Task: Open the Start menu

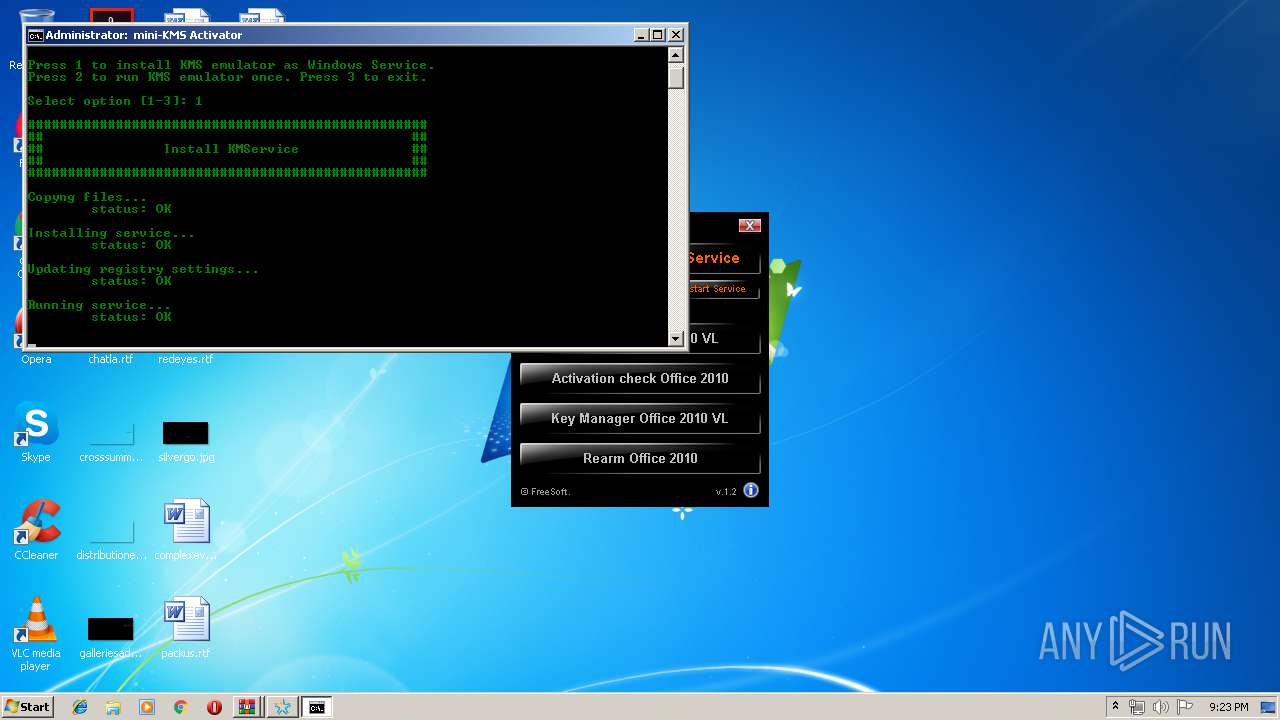Action: pos(27,707)
